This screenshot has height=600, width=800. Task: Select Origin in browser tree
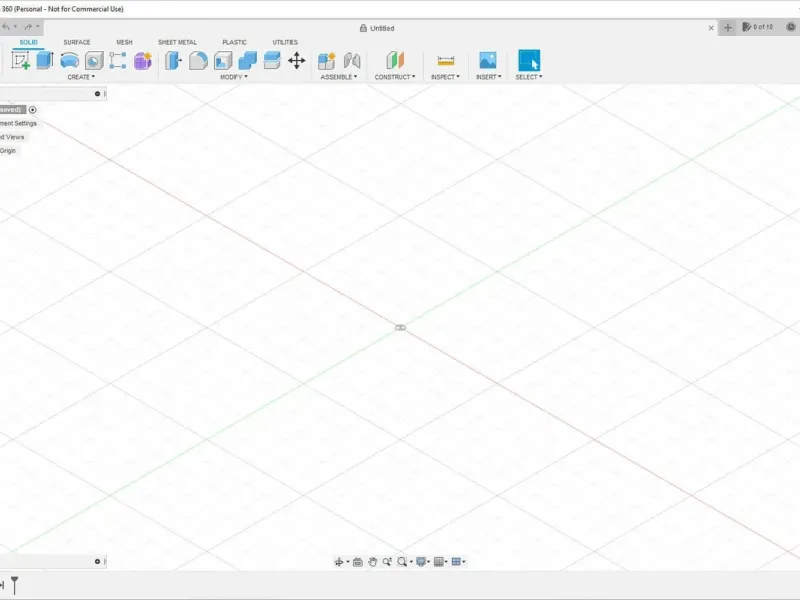pos(8,151)
